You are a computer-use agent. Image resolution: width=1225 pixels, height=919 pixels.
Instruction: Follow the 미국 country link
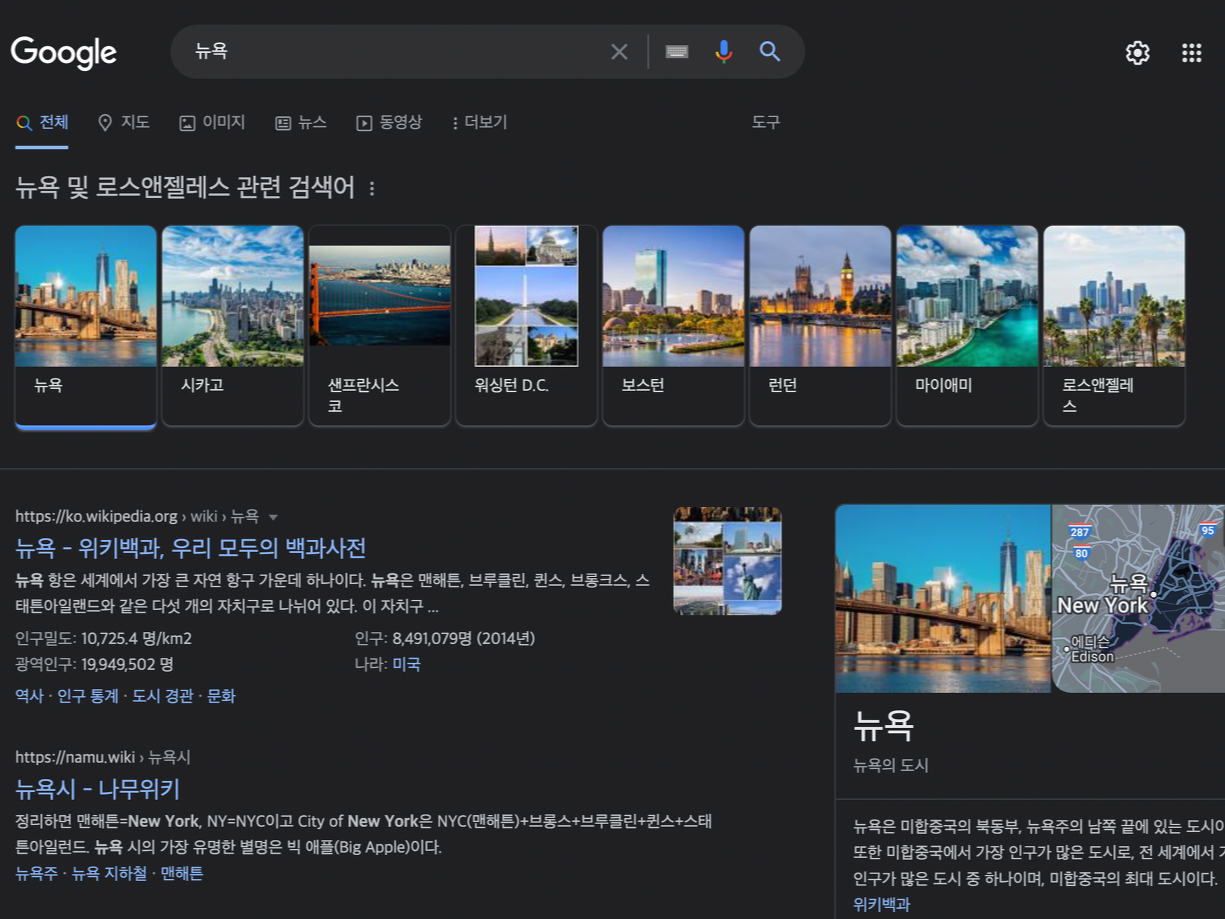(407, 664)
